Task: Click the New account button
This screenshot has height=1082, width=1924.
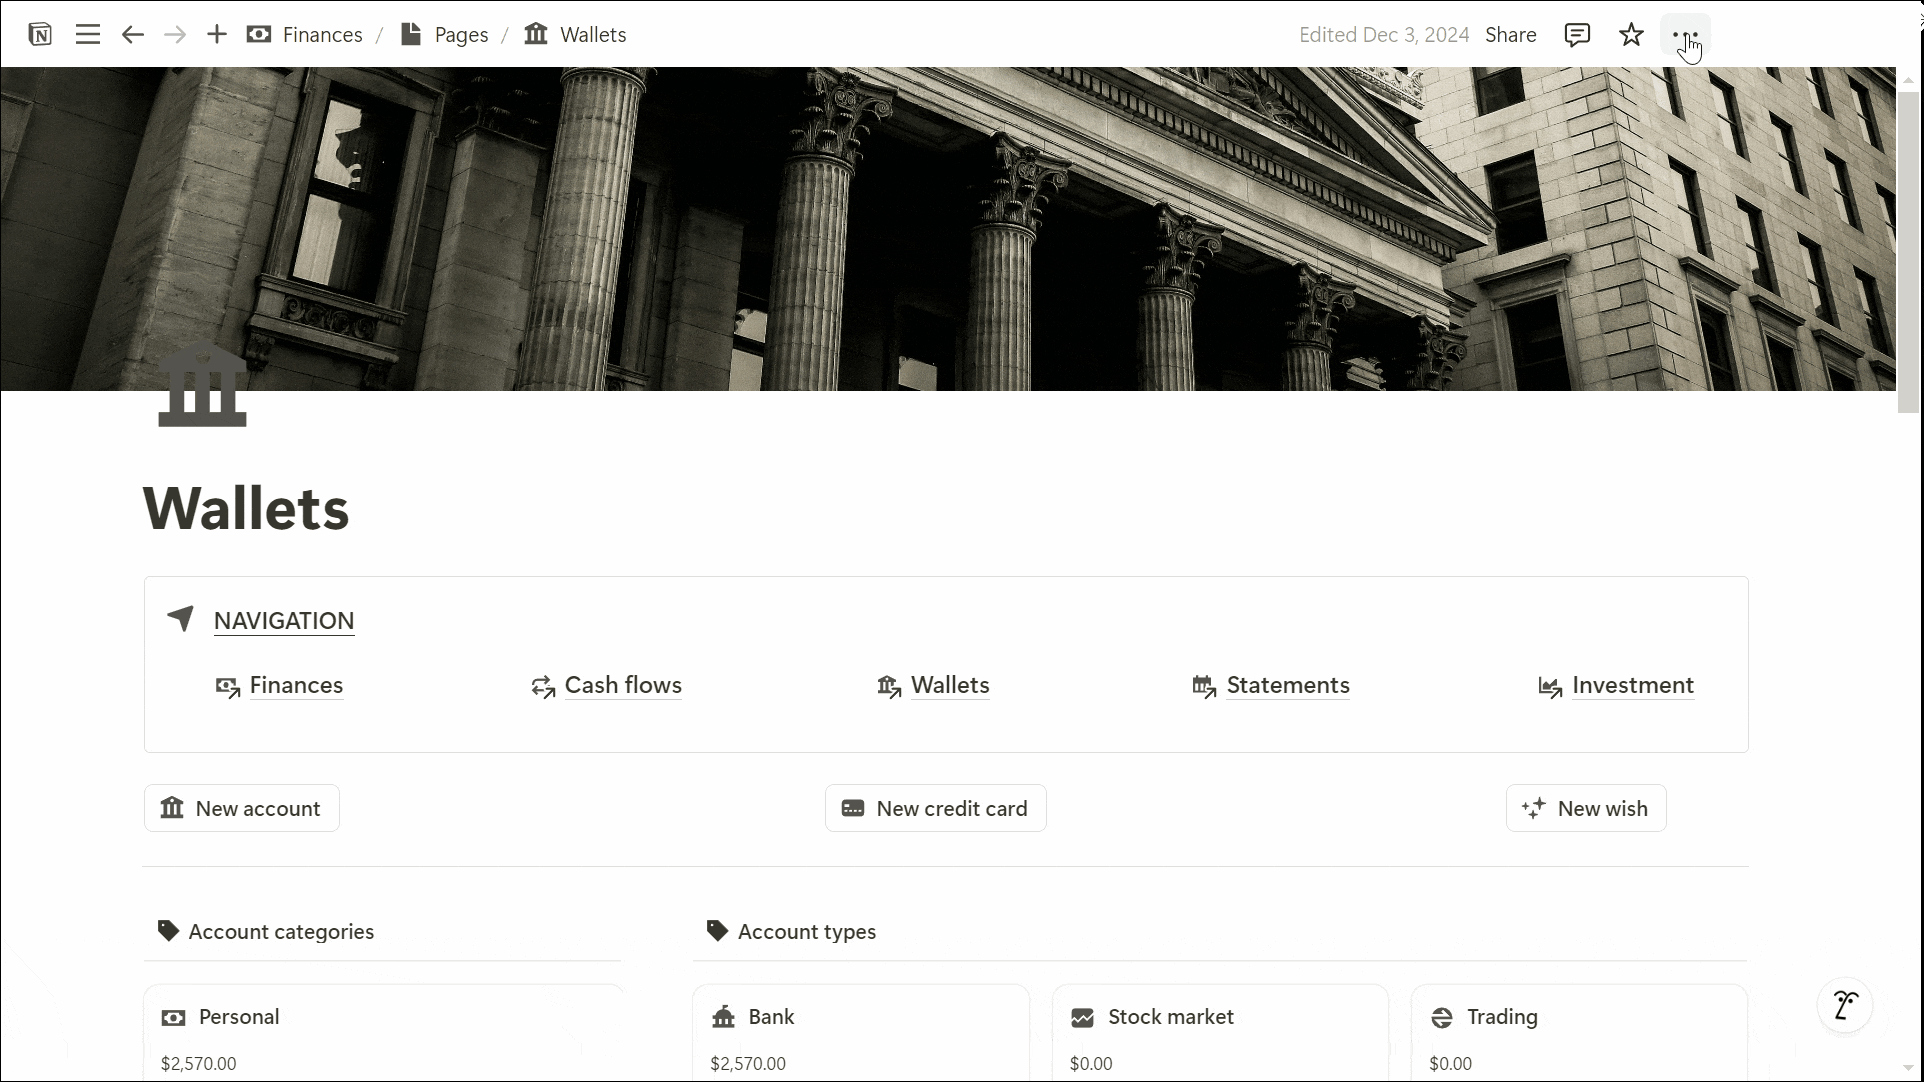Action: (242, 808)
